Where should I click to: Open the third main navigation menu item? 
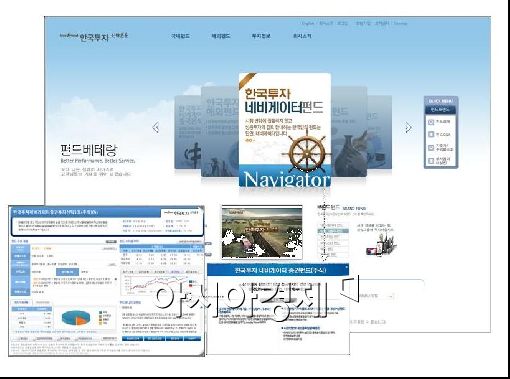[261, 36]
